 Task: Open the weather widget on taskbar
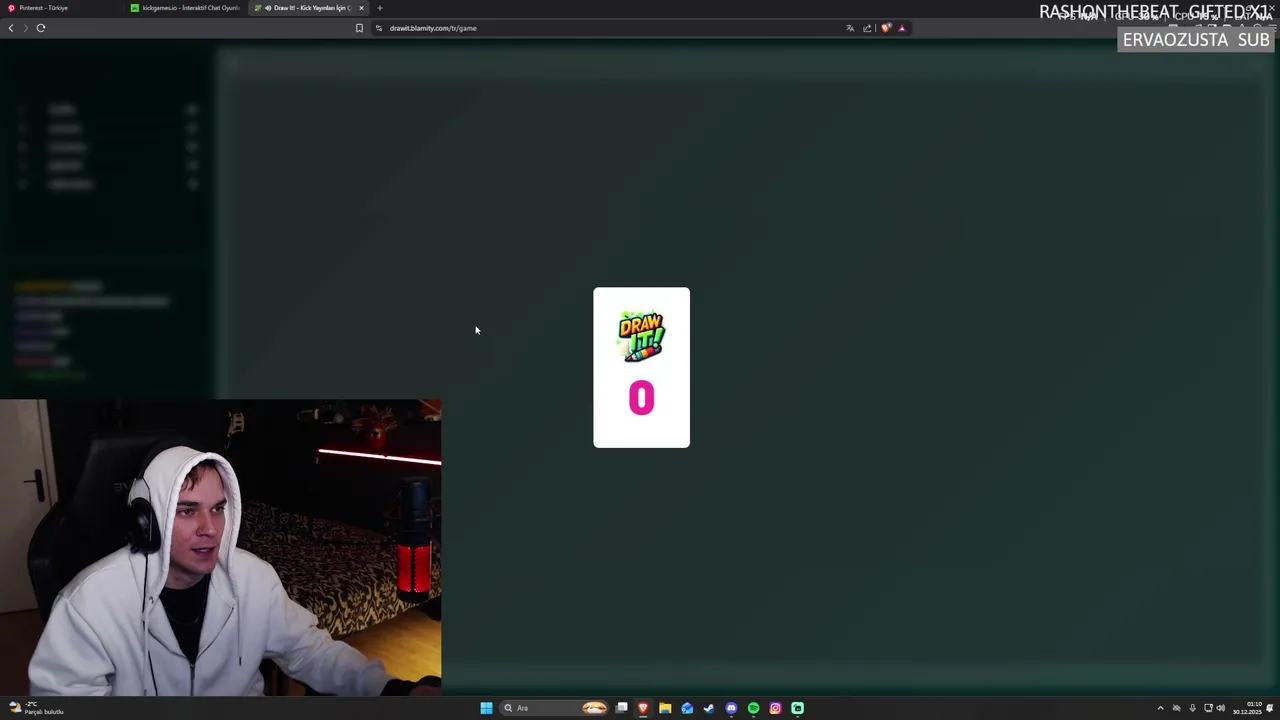(x=36, y=708)
